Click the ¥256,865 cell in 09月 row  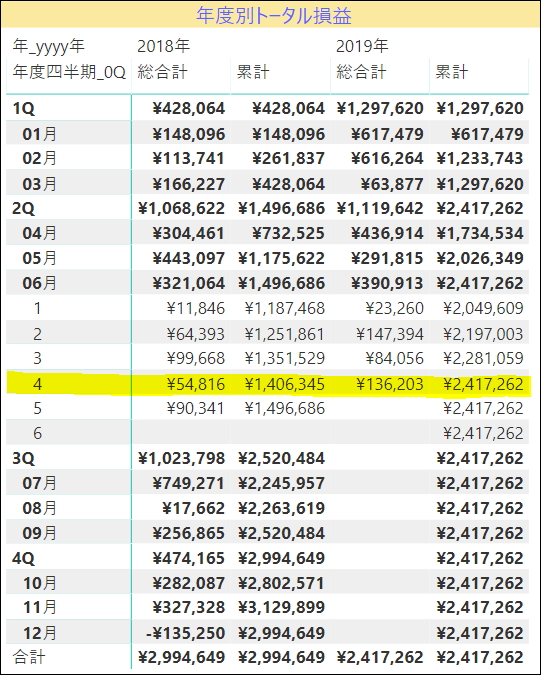tap(189, 533)
